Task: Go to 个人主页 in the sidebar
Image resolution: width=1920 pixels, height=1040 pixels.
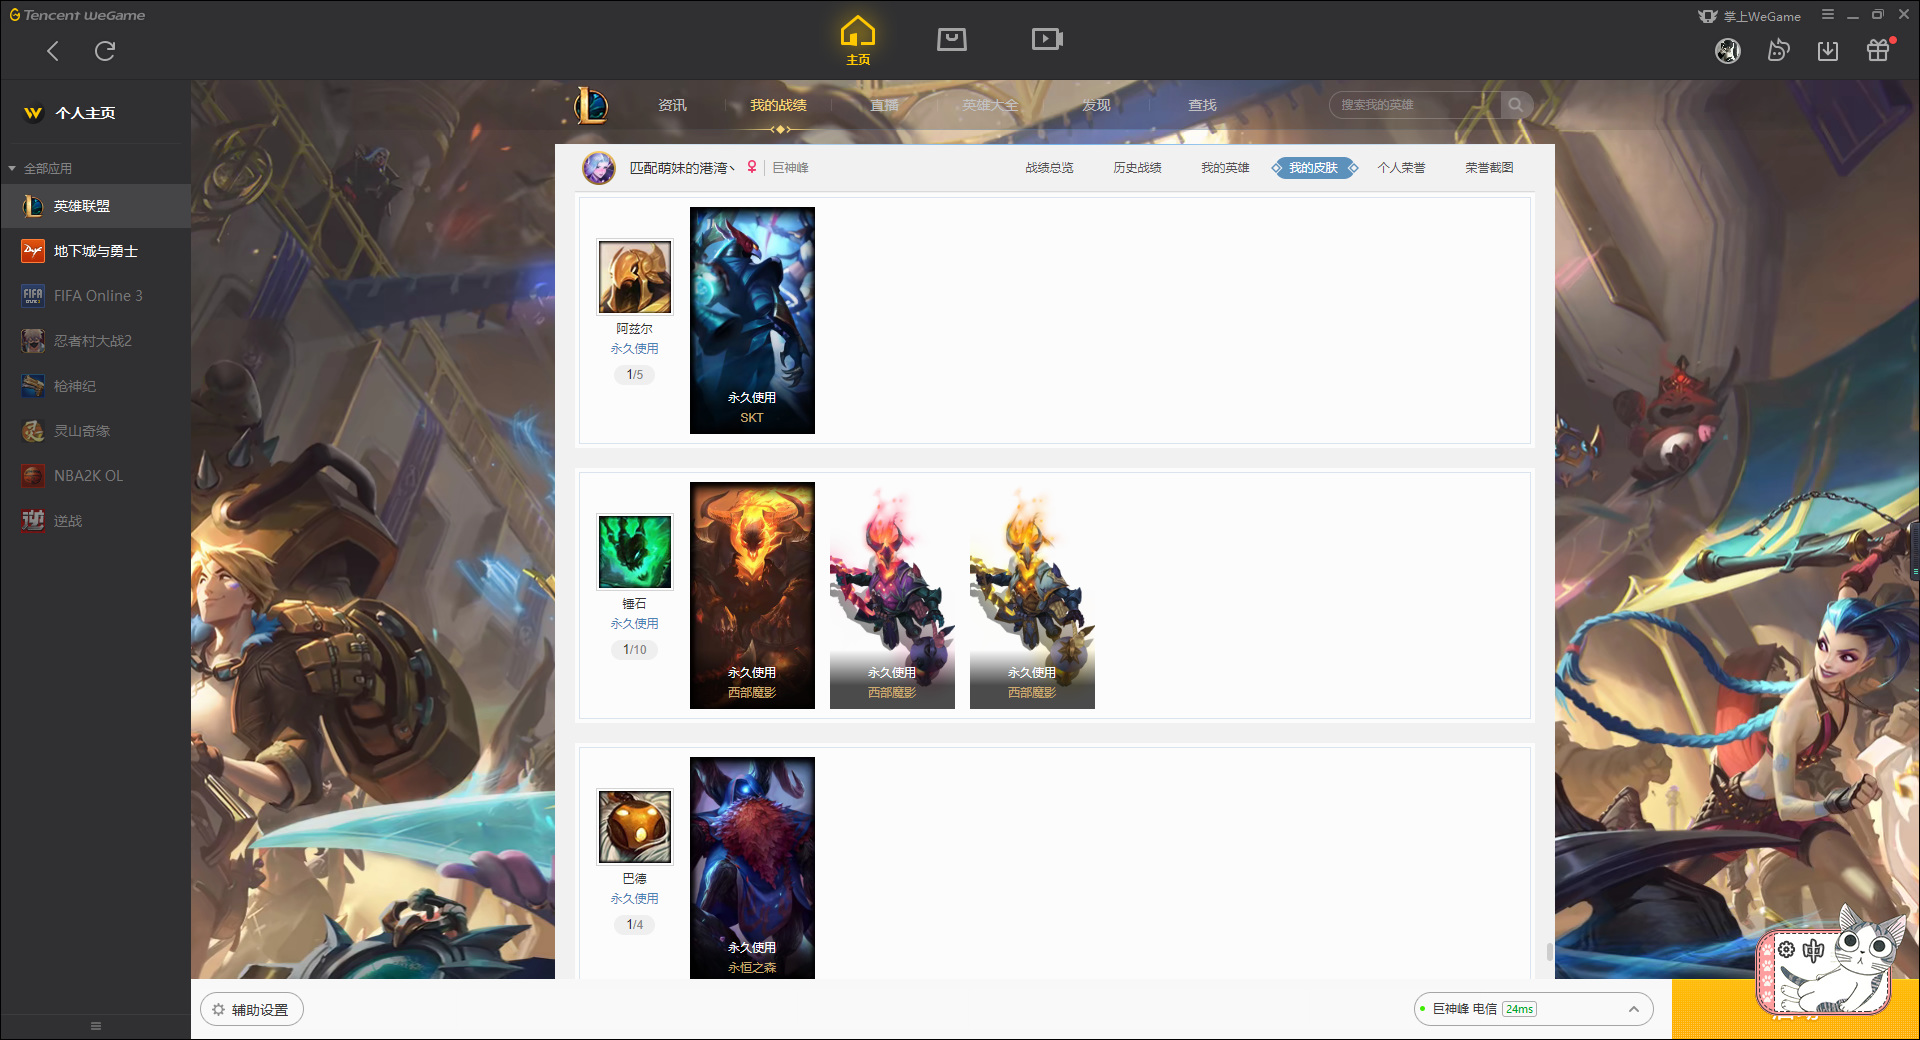Action: click(85, 113)
